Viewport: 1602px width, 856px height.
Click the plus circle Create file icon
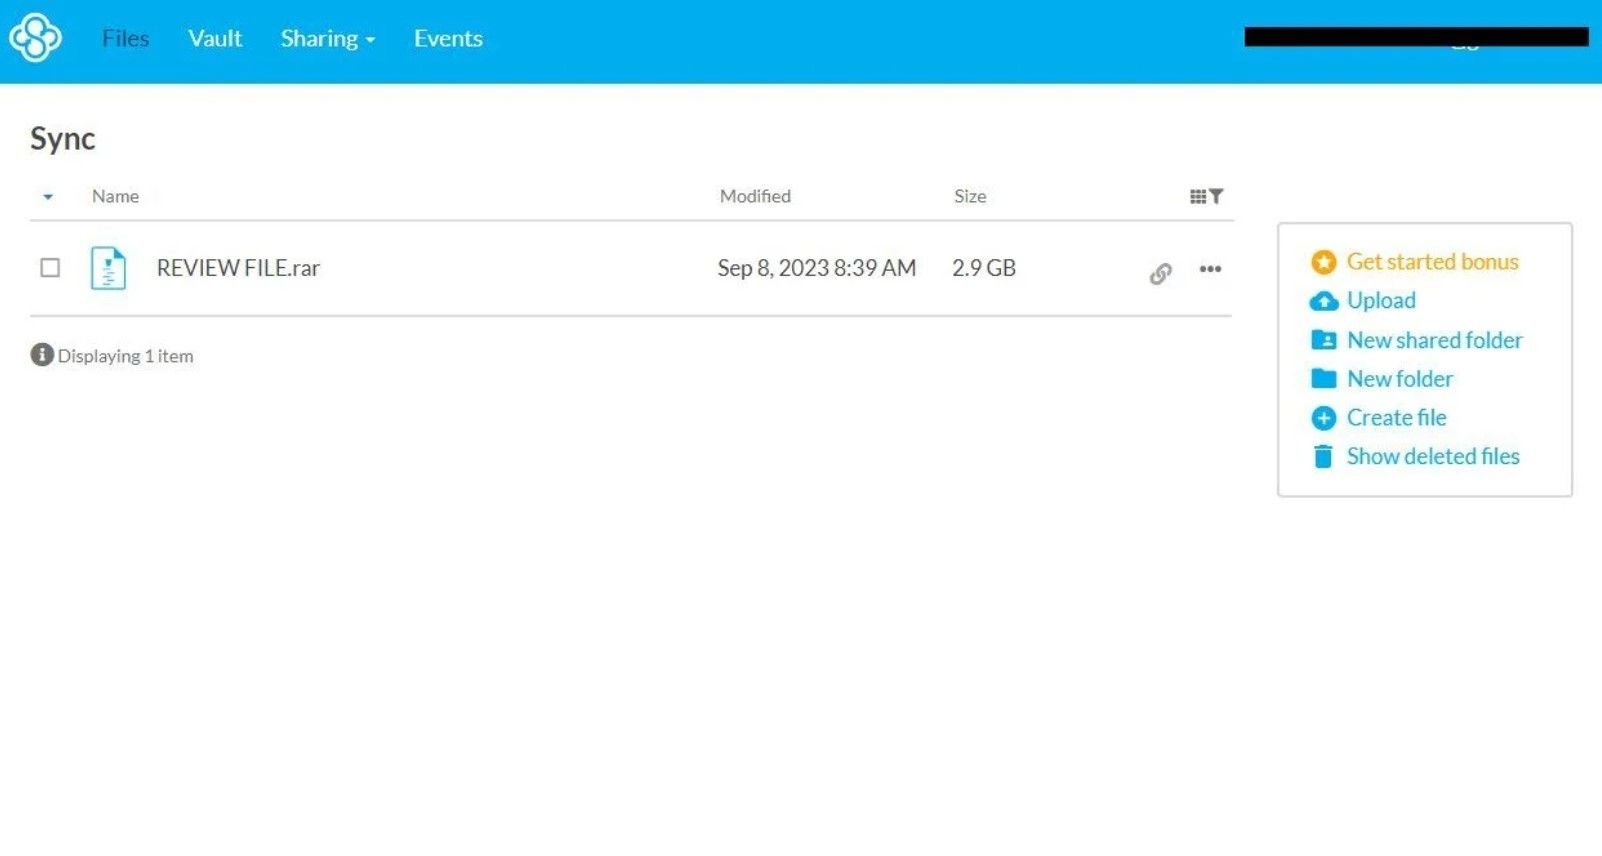click(1323, 418)
